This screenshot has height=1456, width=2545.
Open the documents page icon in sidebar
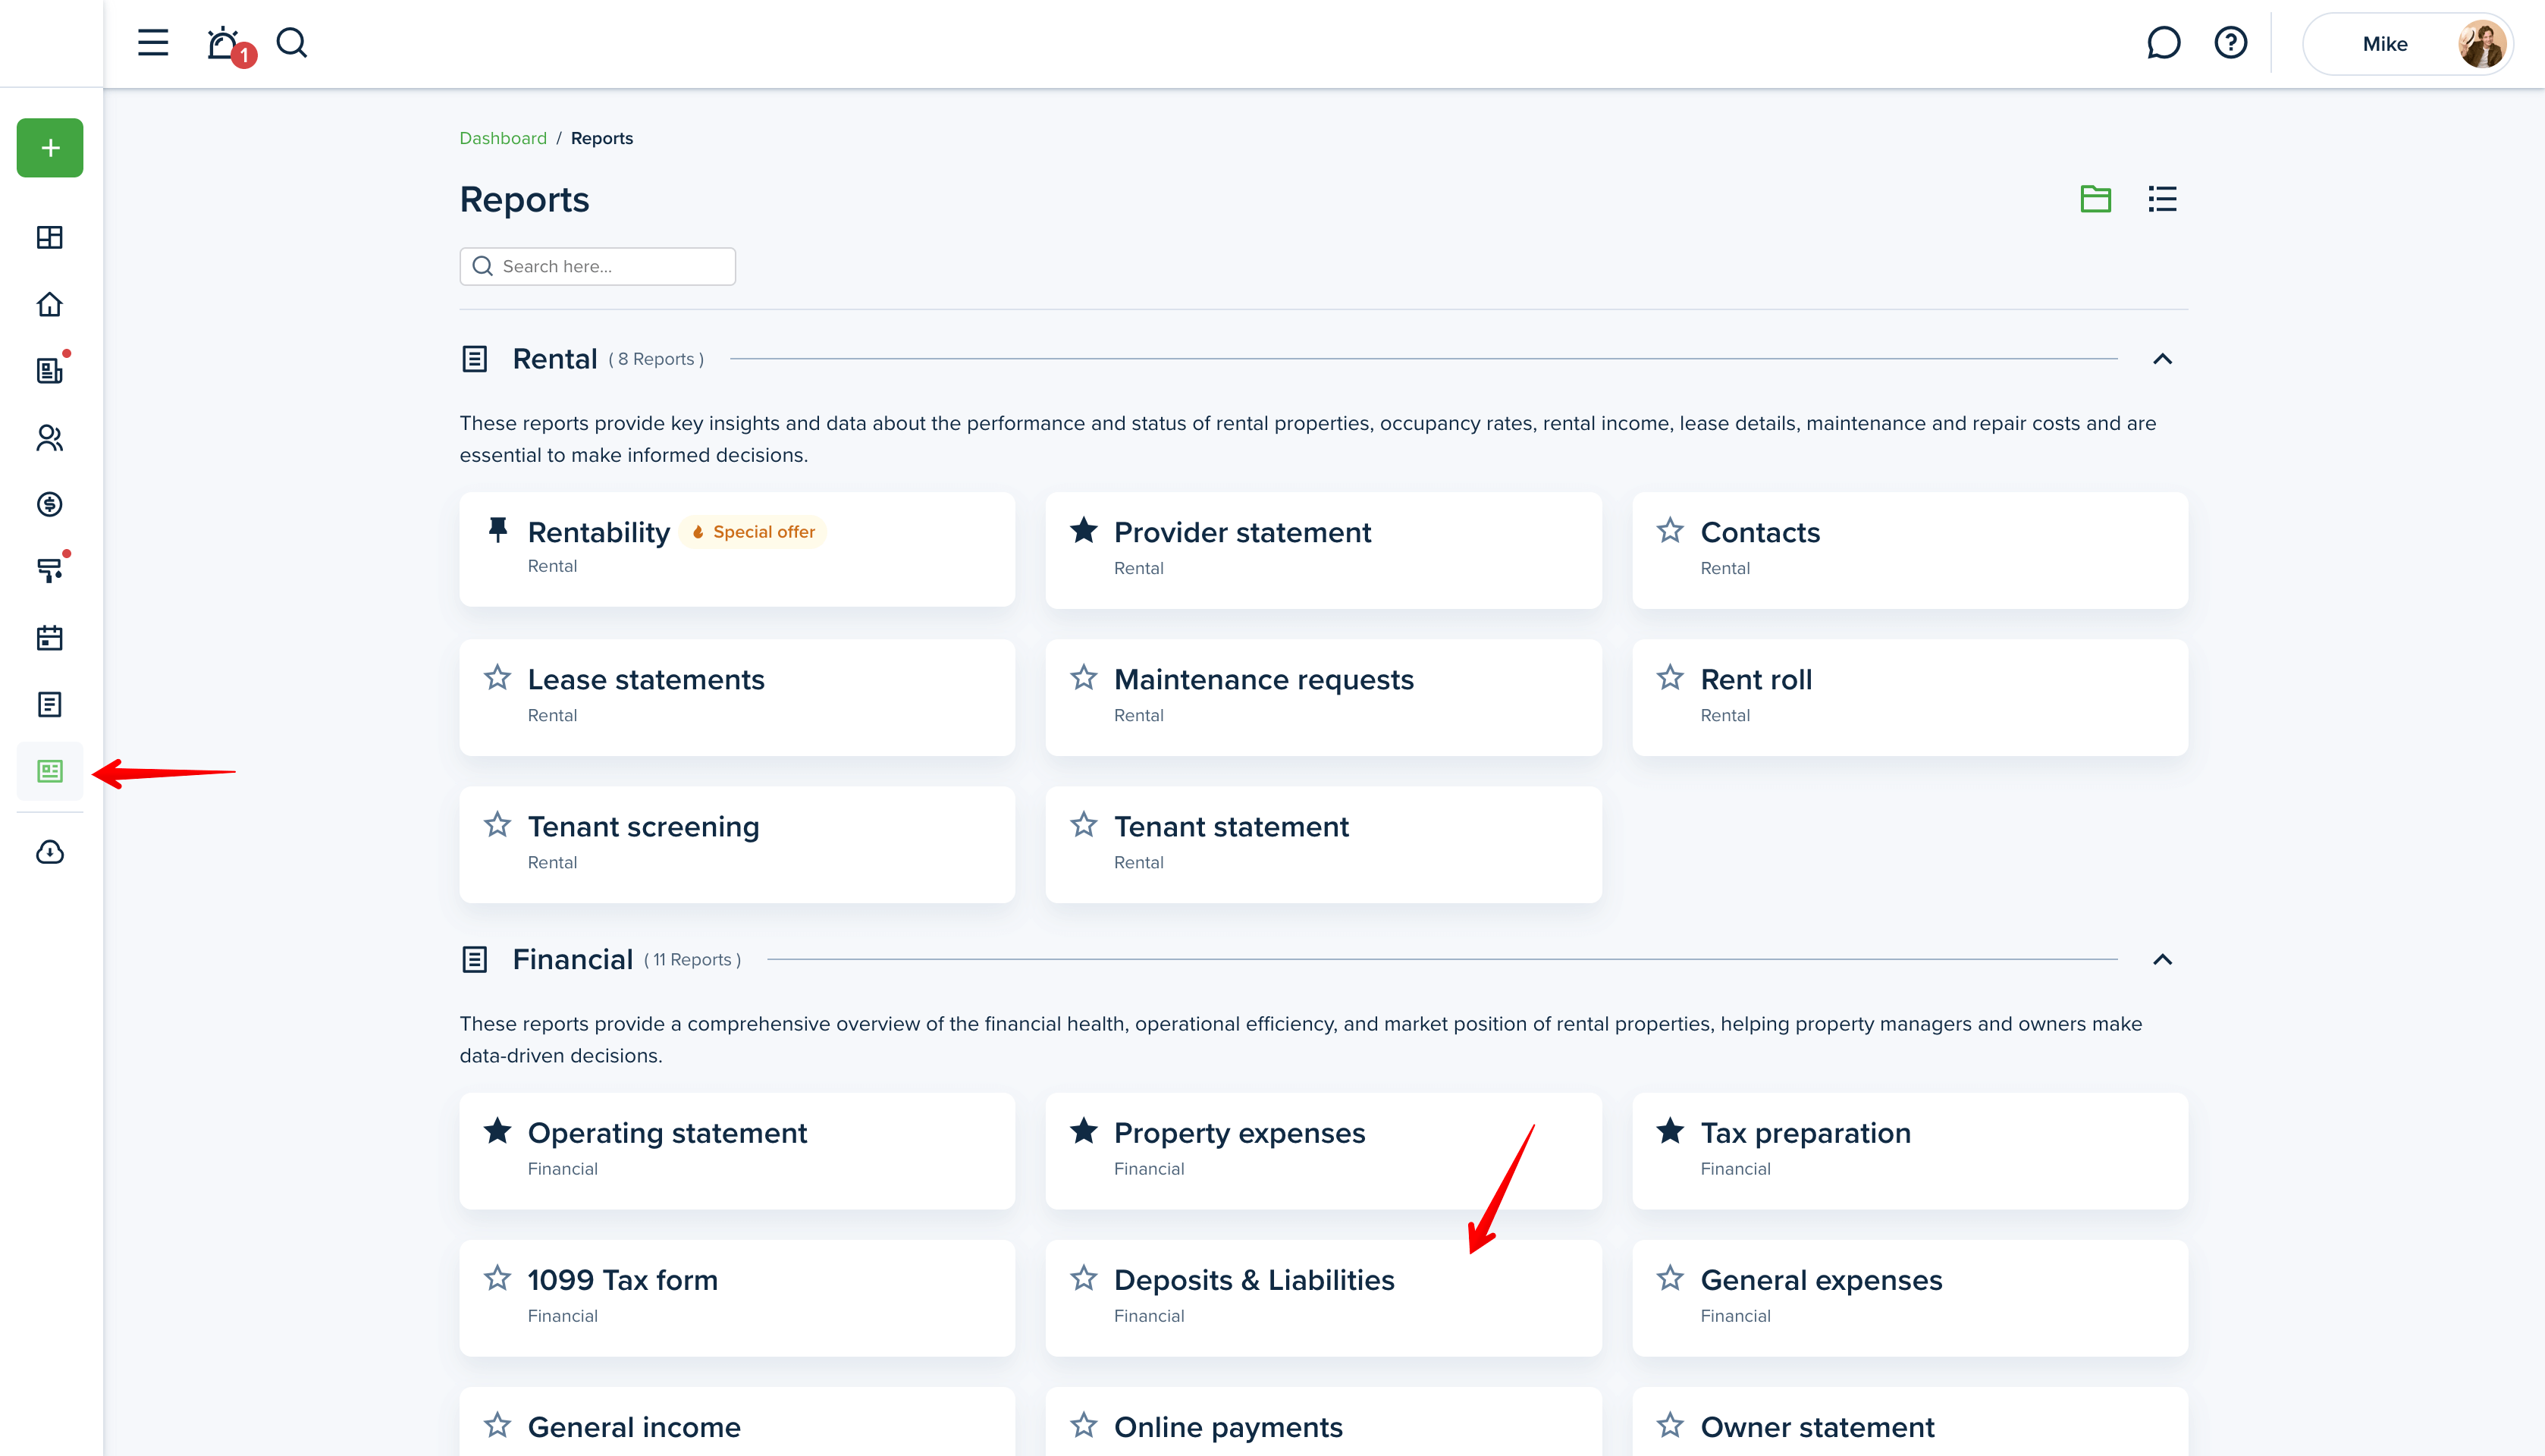[50, 704]
